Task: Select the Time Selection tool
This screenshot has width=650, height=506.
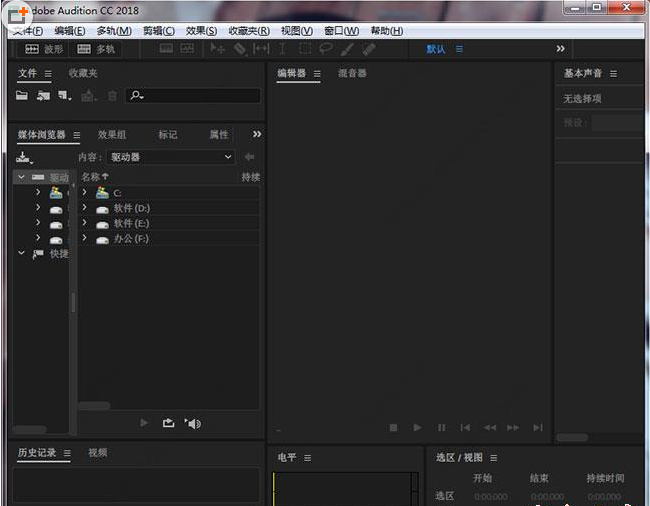Action: pyautogui.click(x=282, y=48)
